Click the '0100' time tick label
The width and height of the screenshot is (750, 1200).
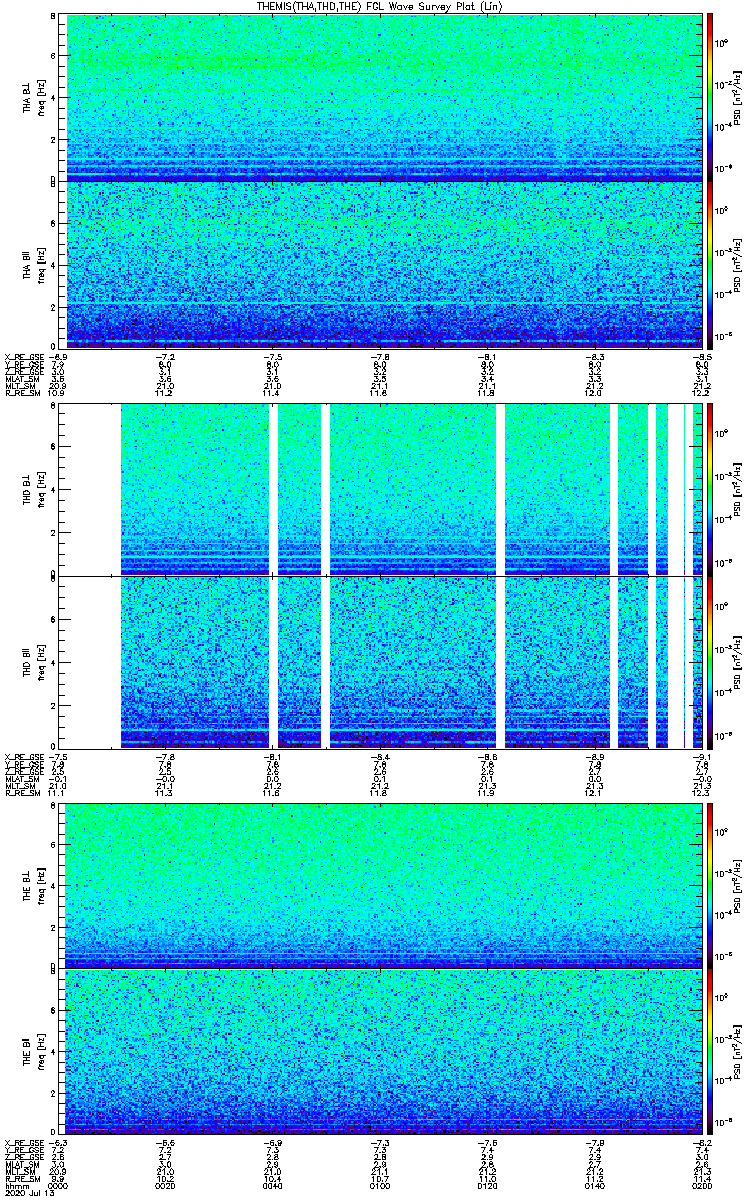click(381, 1186)
